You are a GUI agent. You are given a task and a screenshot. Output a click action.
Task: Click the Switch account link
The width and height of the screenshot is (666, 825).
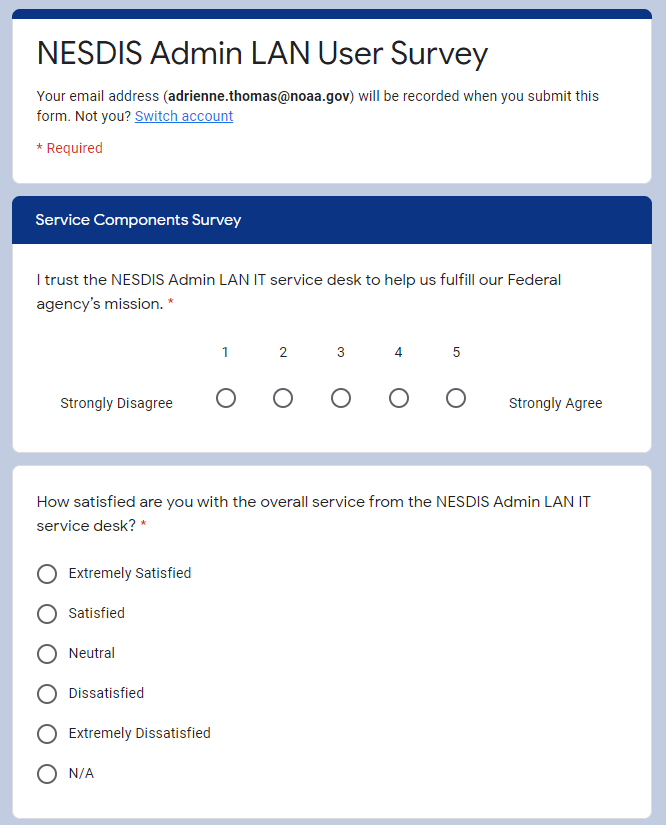[x=184, y=116]
